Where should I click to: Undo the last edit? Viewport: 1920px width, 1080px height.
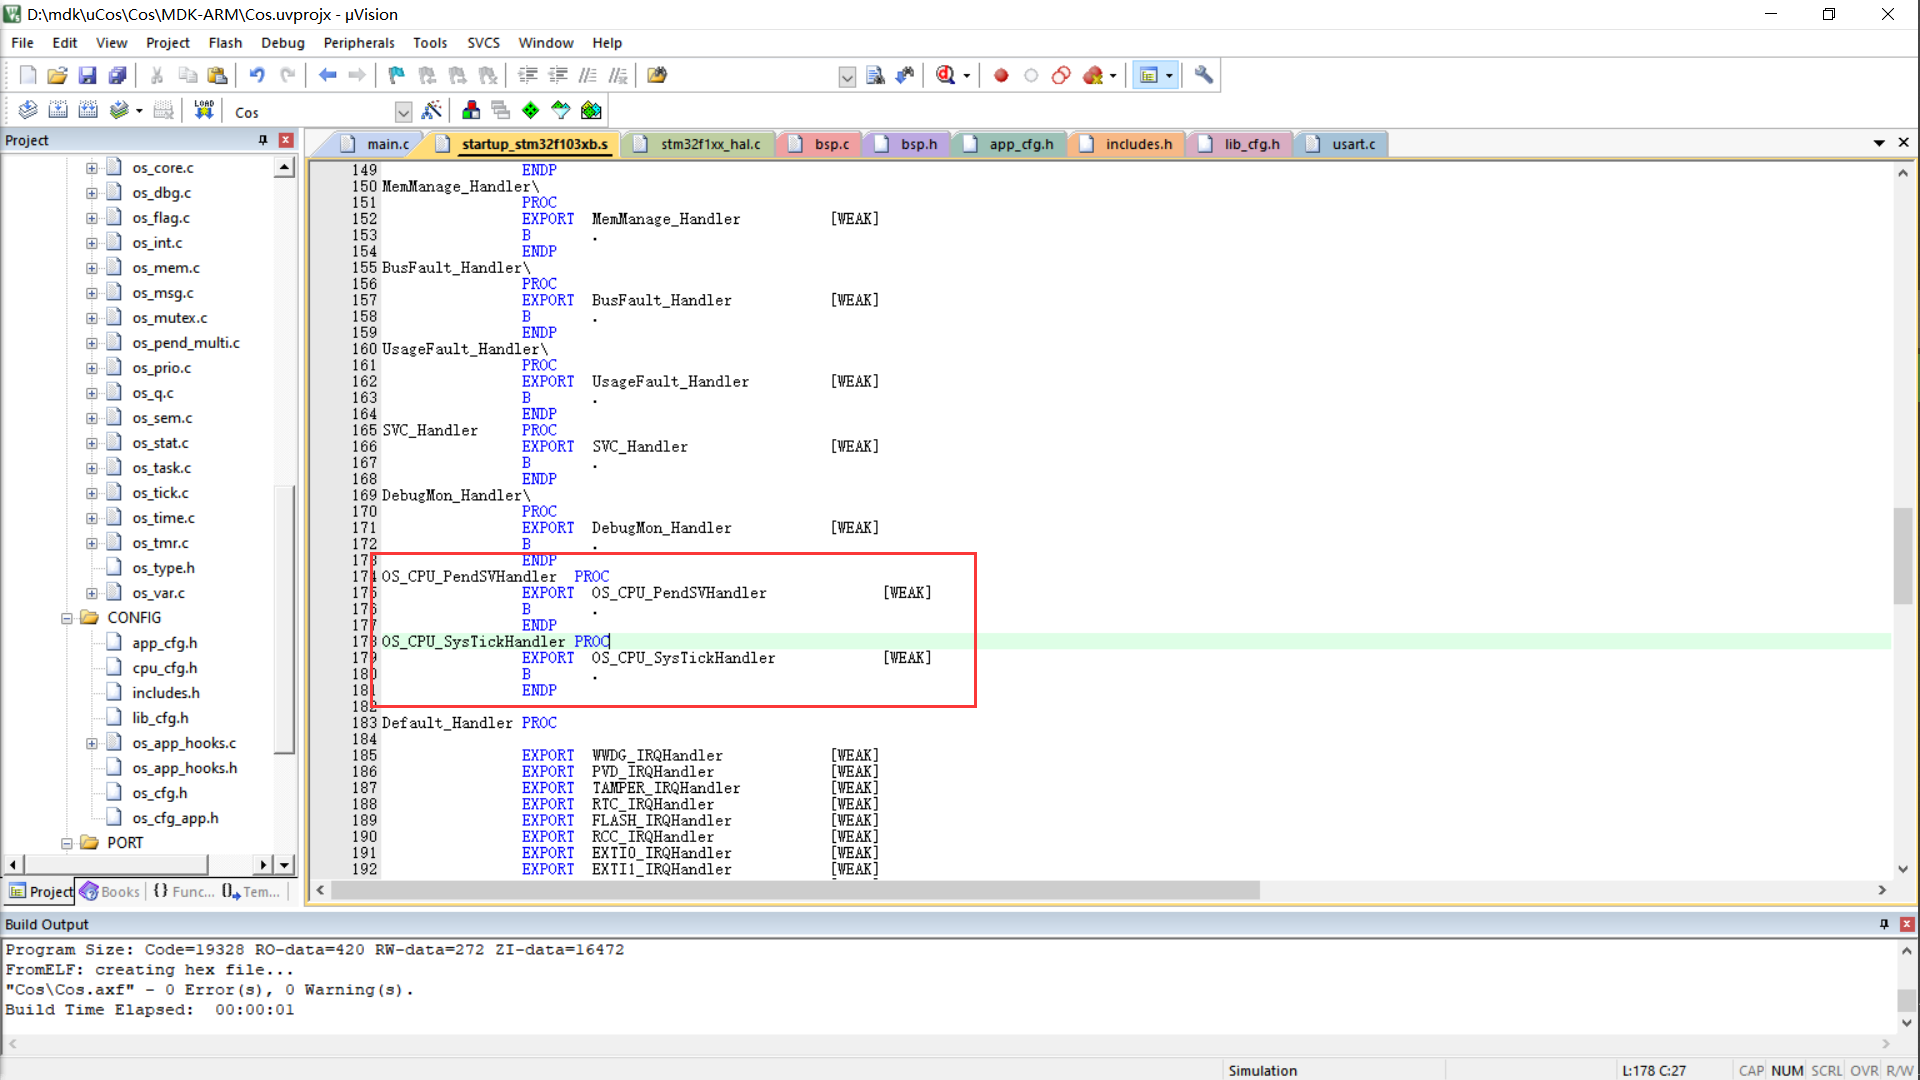point(257,75)
